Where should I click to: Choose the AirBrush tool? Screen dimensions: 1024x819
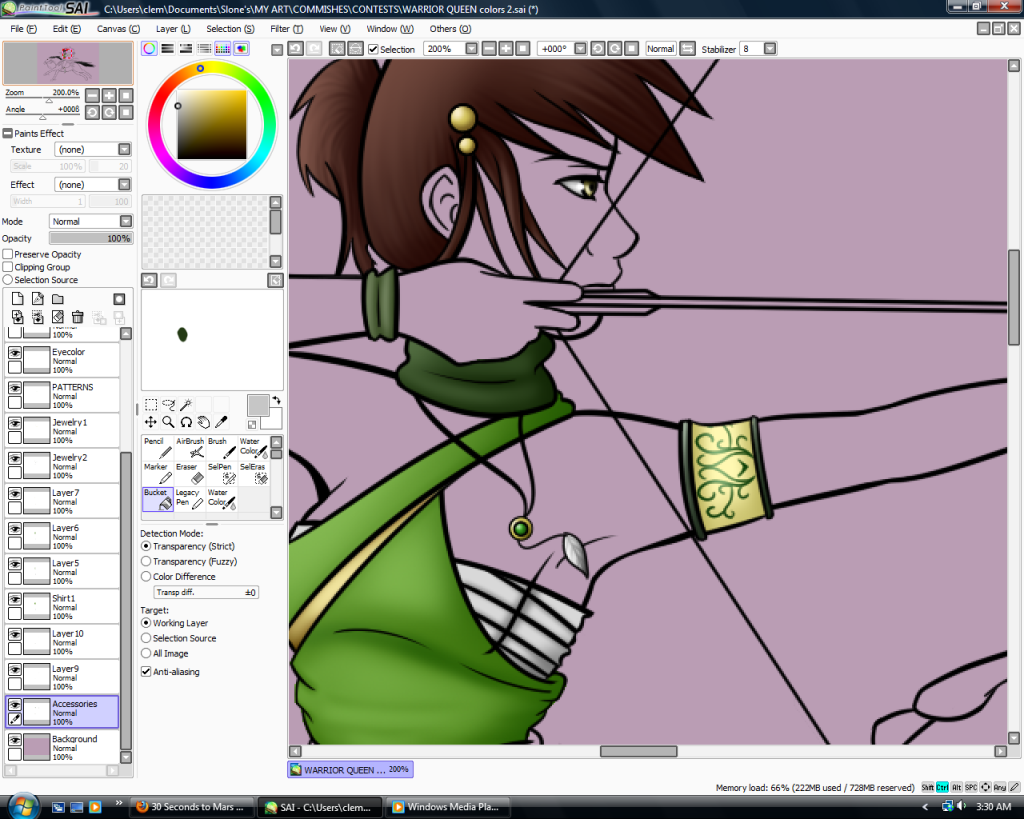pyautogui.click(x=189, y=448)
